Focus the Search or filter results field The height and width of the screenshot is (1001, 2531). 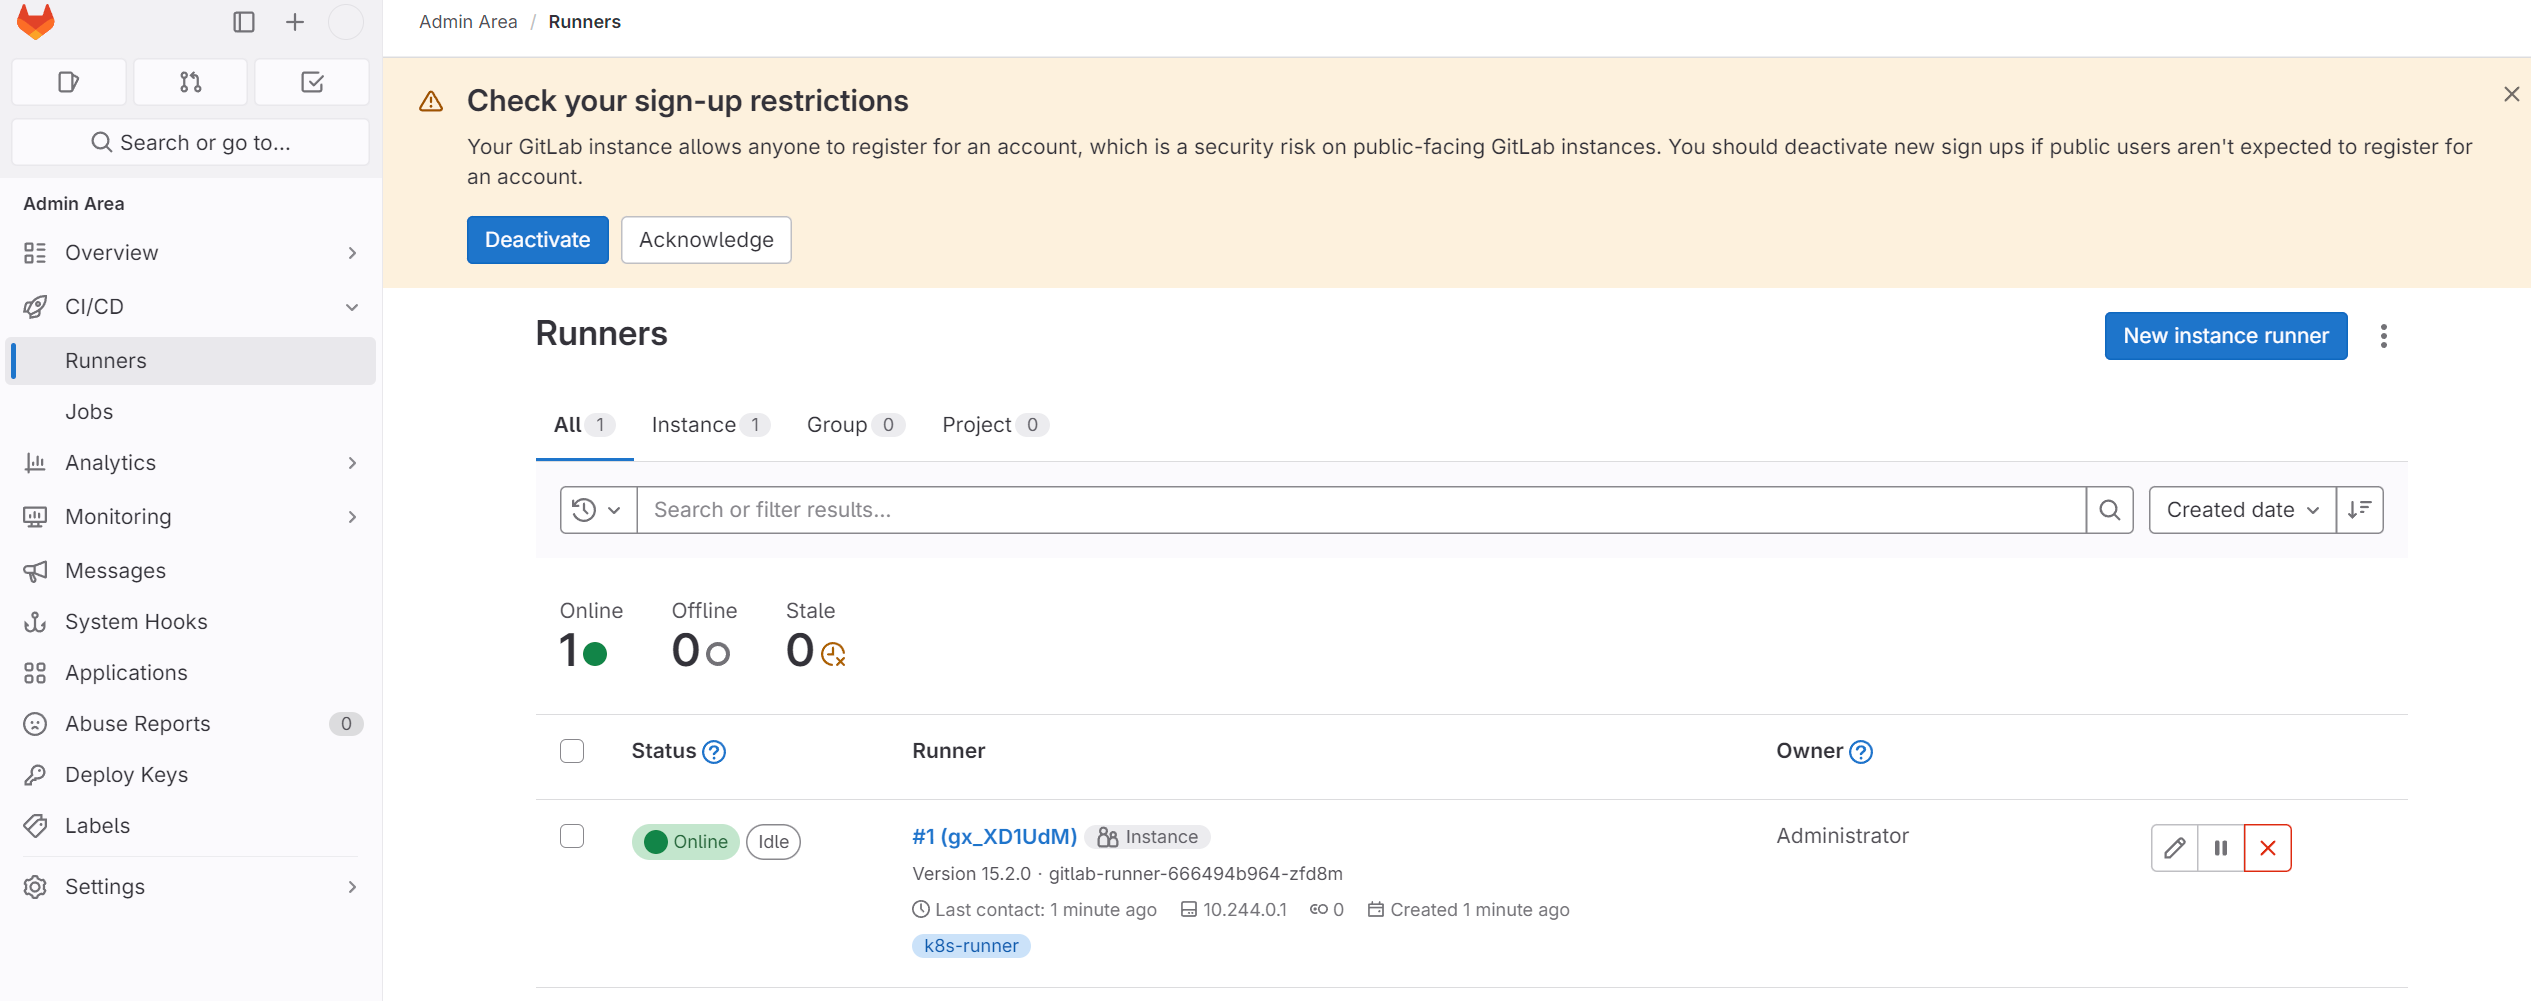point(1361,510)
